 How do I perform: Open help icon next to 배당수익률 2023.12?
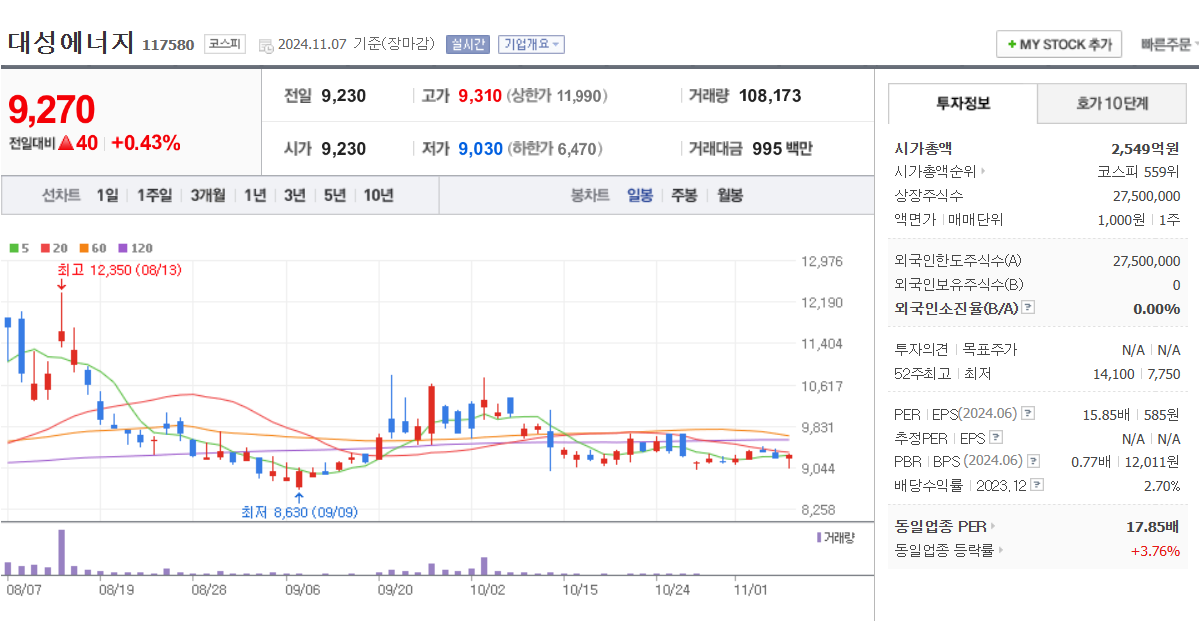pos(1038,485)
